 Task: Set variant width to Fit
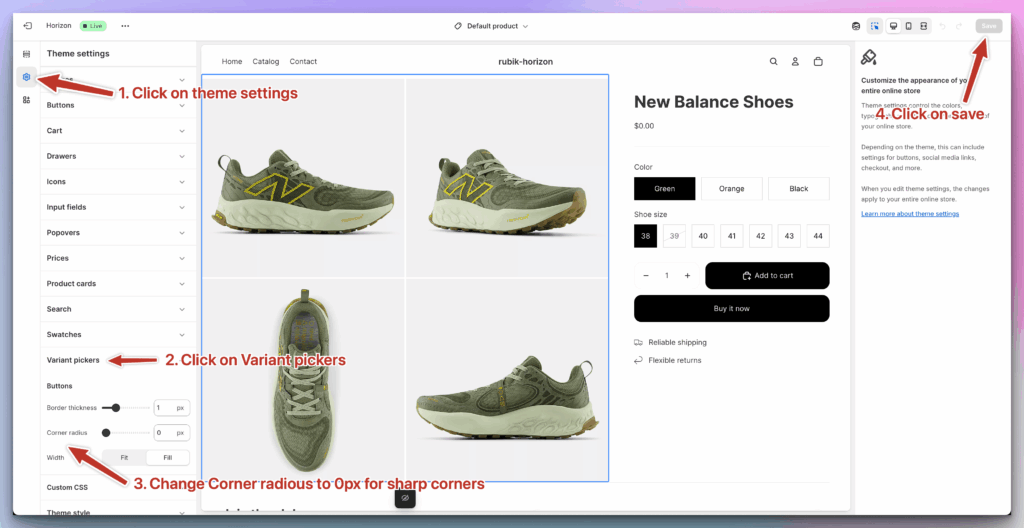[x=124, y=457]
